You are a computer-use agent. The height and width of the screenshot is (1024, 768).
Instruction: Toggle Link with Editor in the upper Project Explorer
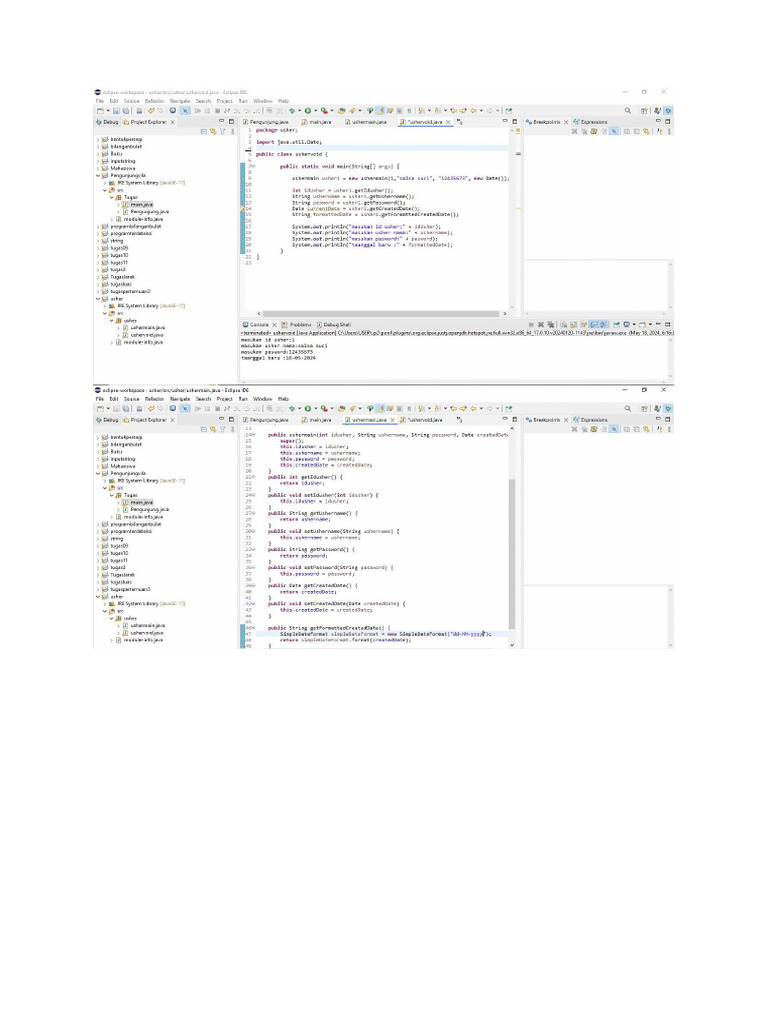pyautogui.click(x=212, y=131)
